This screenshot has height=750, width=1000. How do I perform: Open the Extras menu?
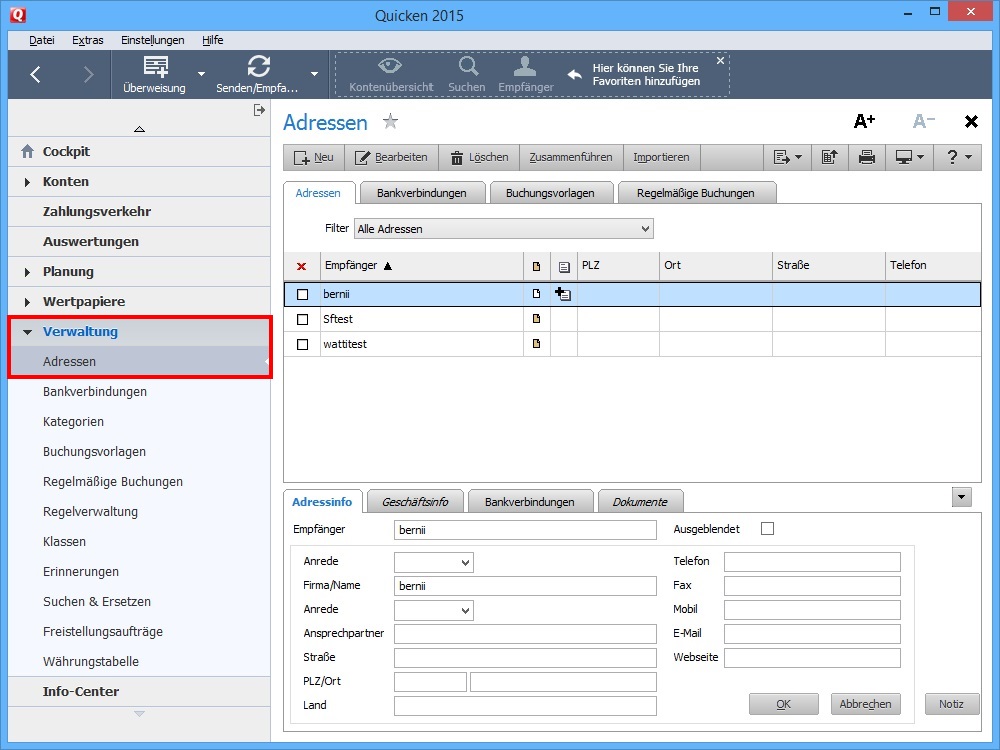click(x=87, y=40)
